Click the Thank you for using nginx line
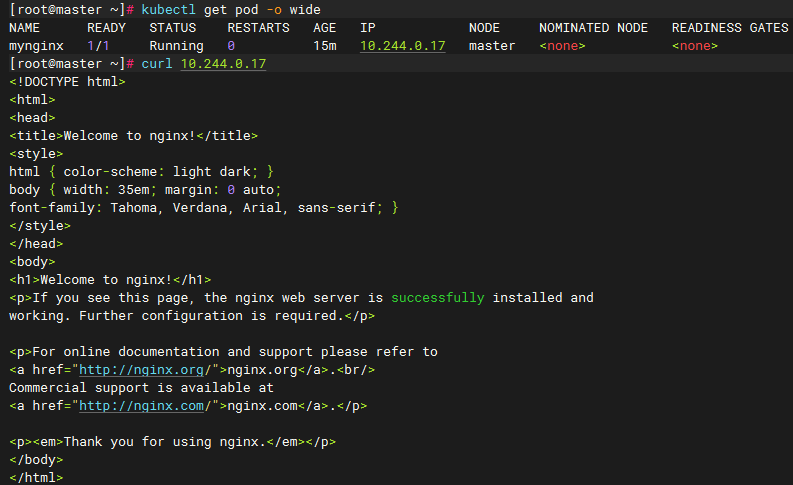793x485 pixels. [172, 442]
